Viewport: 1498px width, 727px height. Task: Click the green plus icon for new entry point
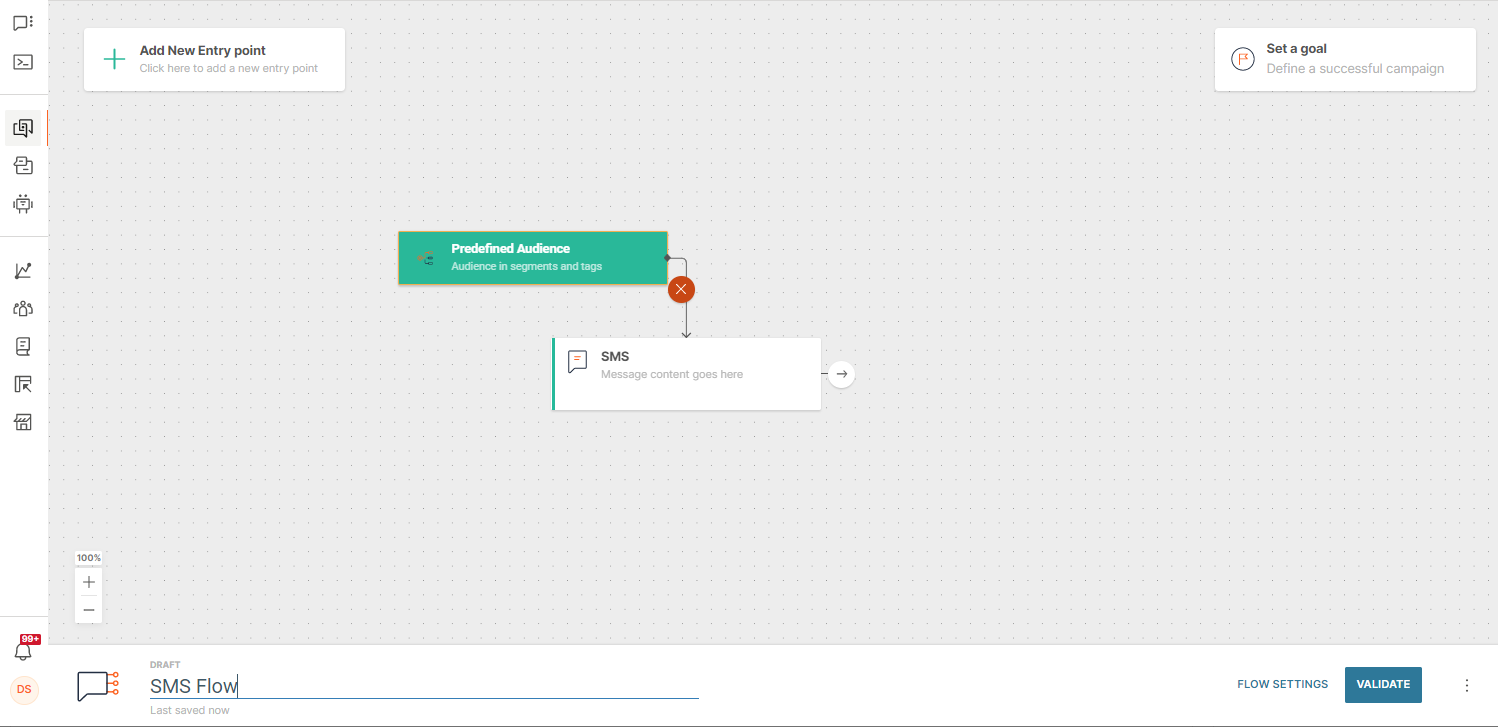115,59
